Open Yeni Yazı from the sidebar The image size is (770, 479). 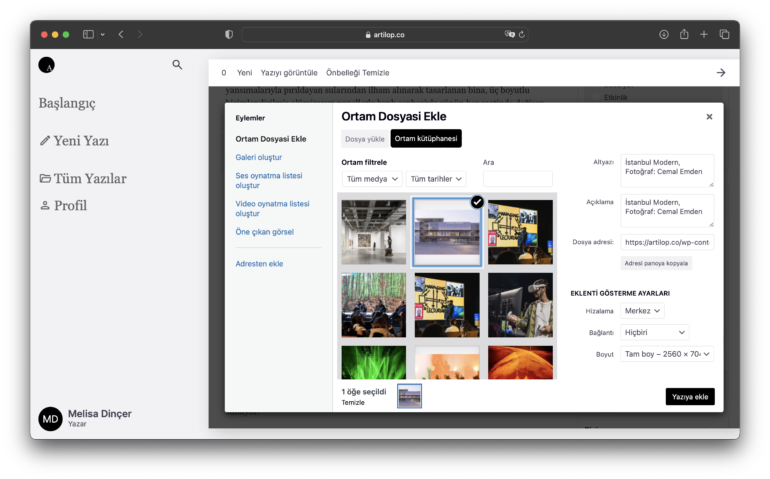pyautogui.click(x=74, y=141)
